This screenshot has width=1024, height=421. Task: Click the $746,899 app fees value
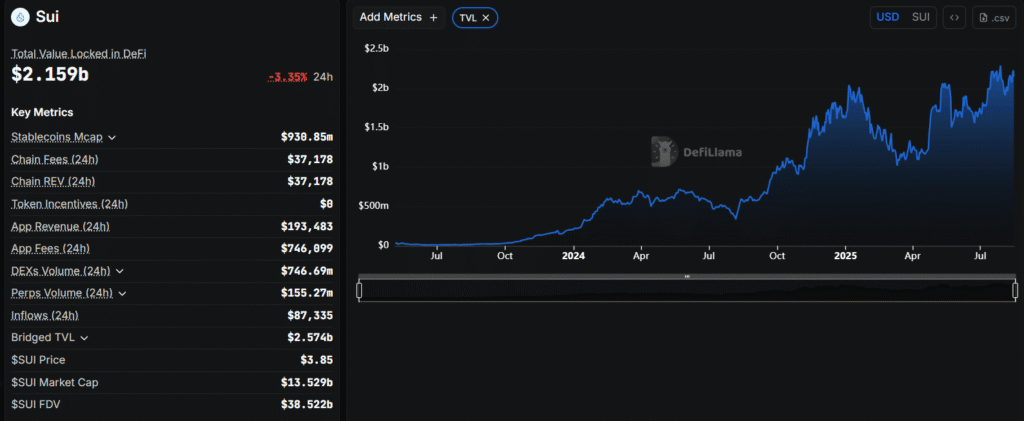click(310, 248)
